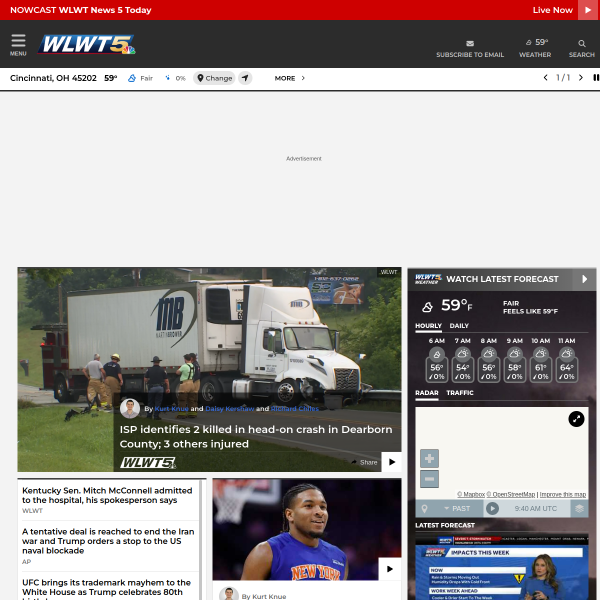The image size is (600, 600).
Task: Open author Daisy Kershaw link
Action: coord(230,409)
